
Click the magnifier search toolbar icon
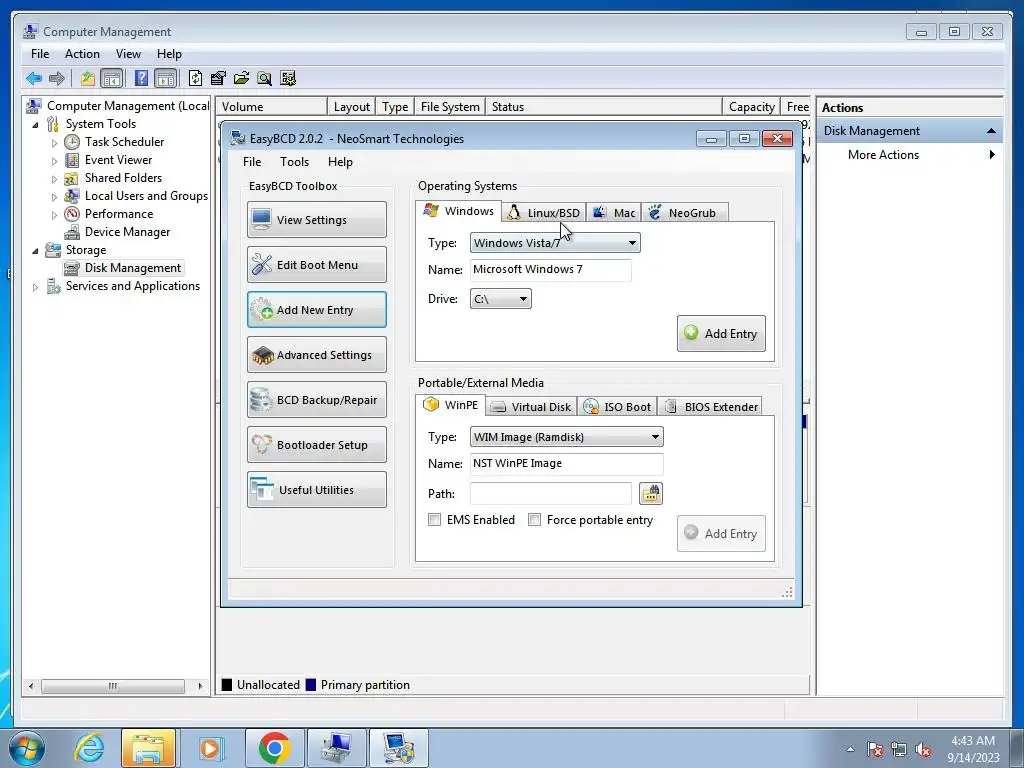point(264,78)
